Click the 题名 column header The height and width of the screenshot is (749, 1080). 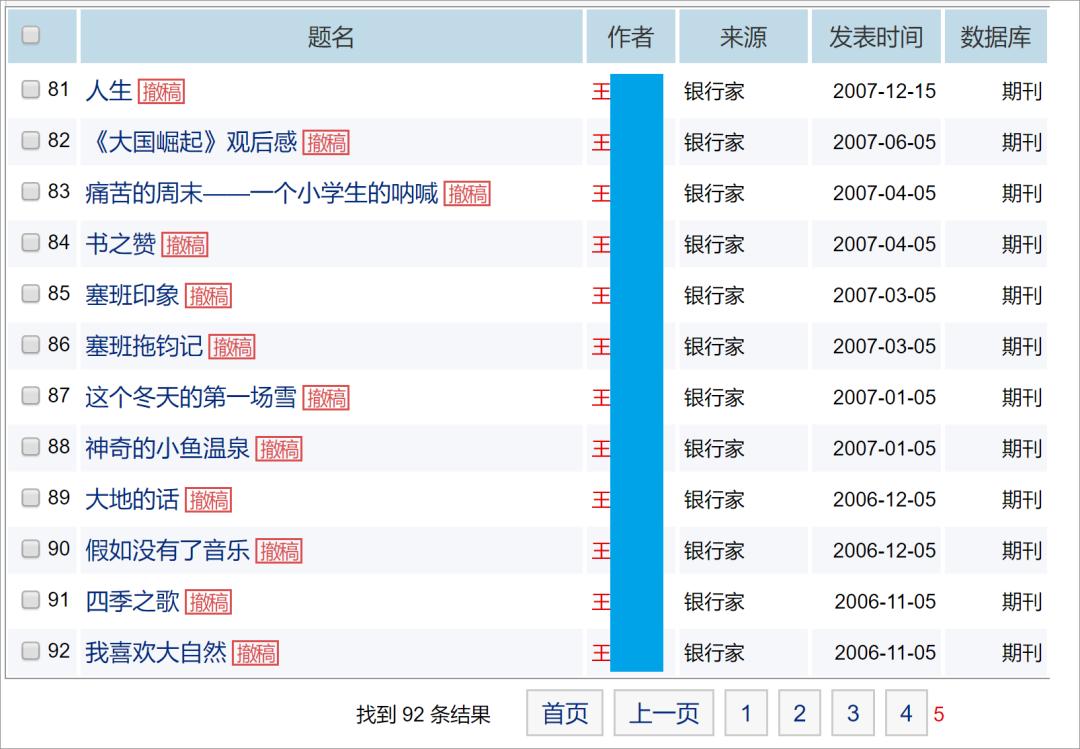[331, 37]
